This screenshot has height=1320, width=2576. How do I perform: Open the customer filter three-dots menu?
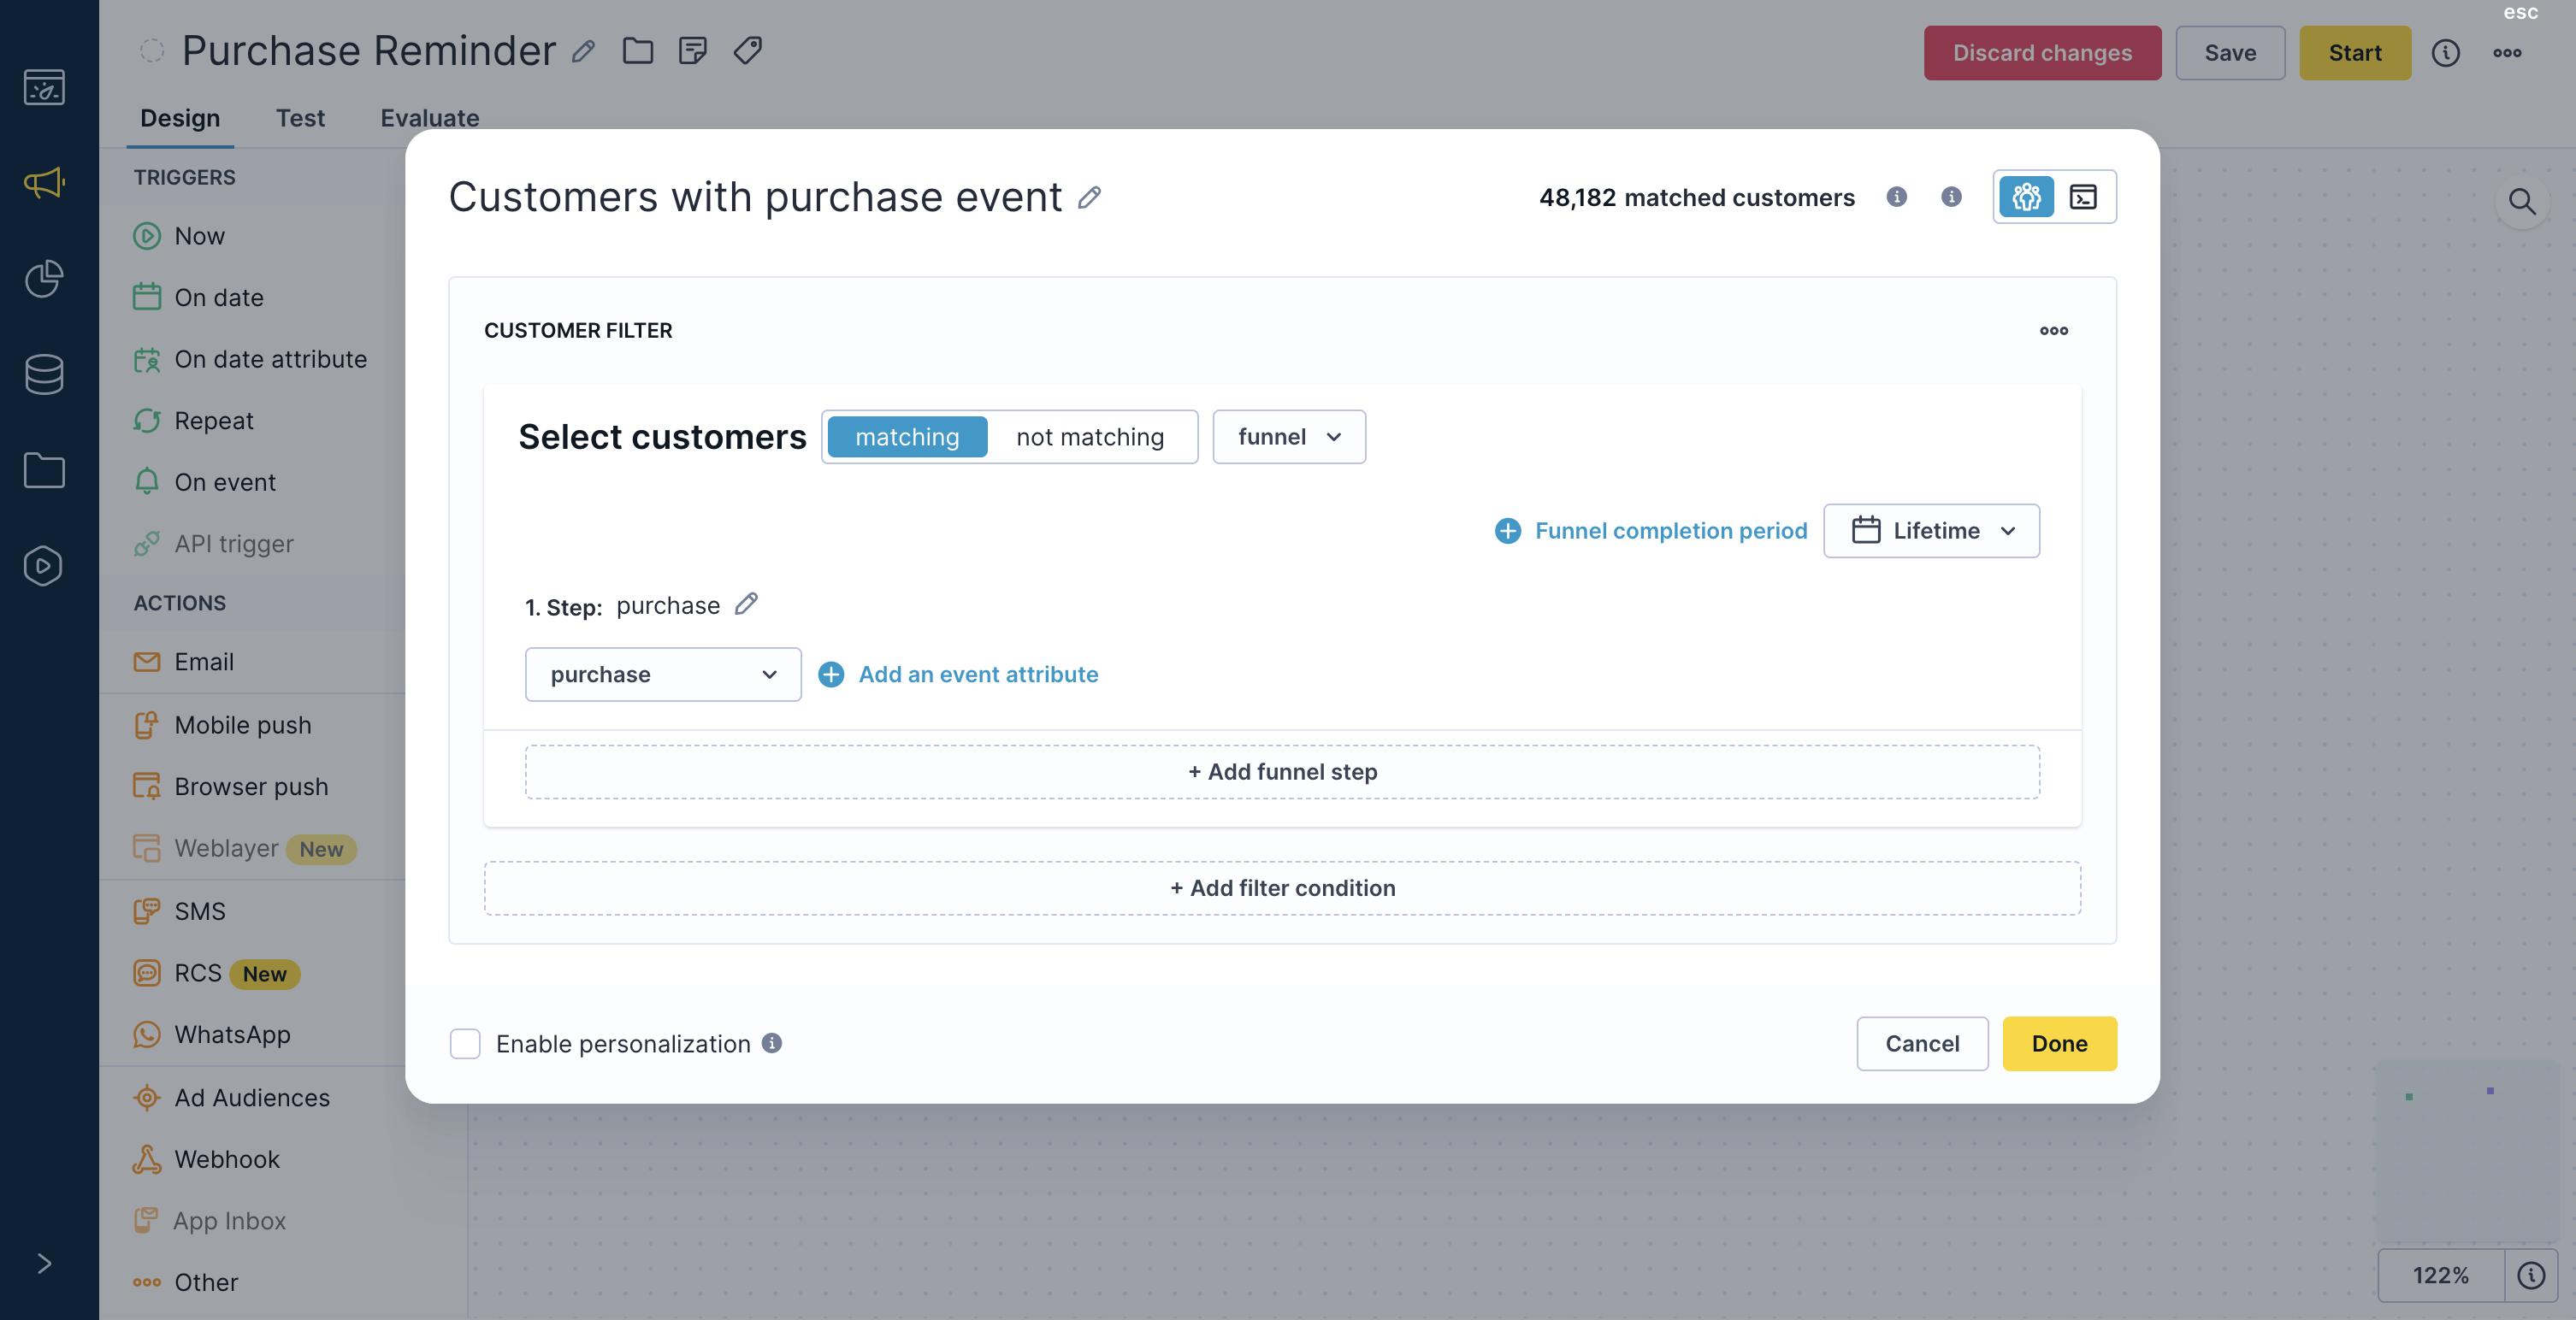point(2053,330)
